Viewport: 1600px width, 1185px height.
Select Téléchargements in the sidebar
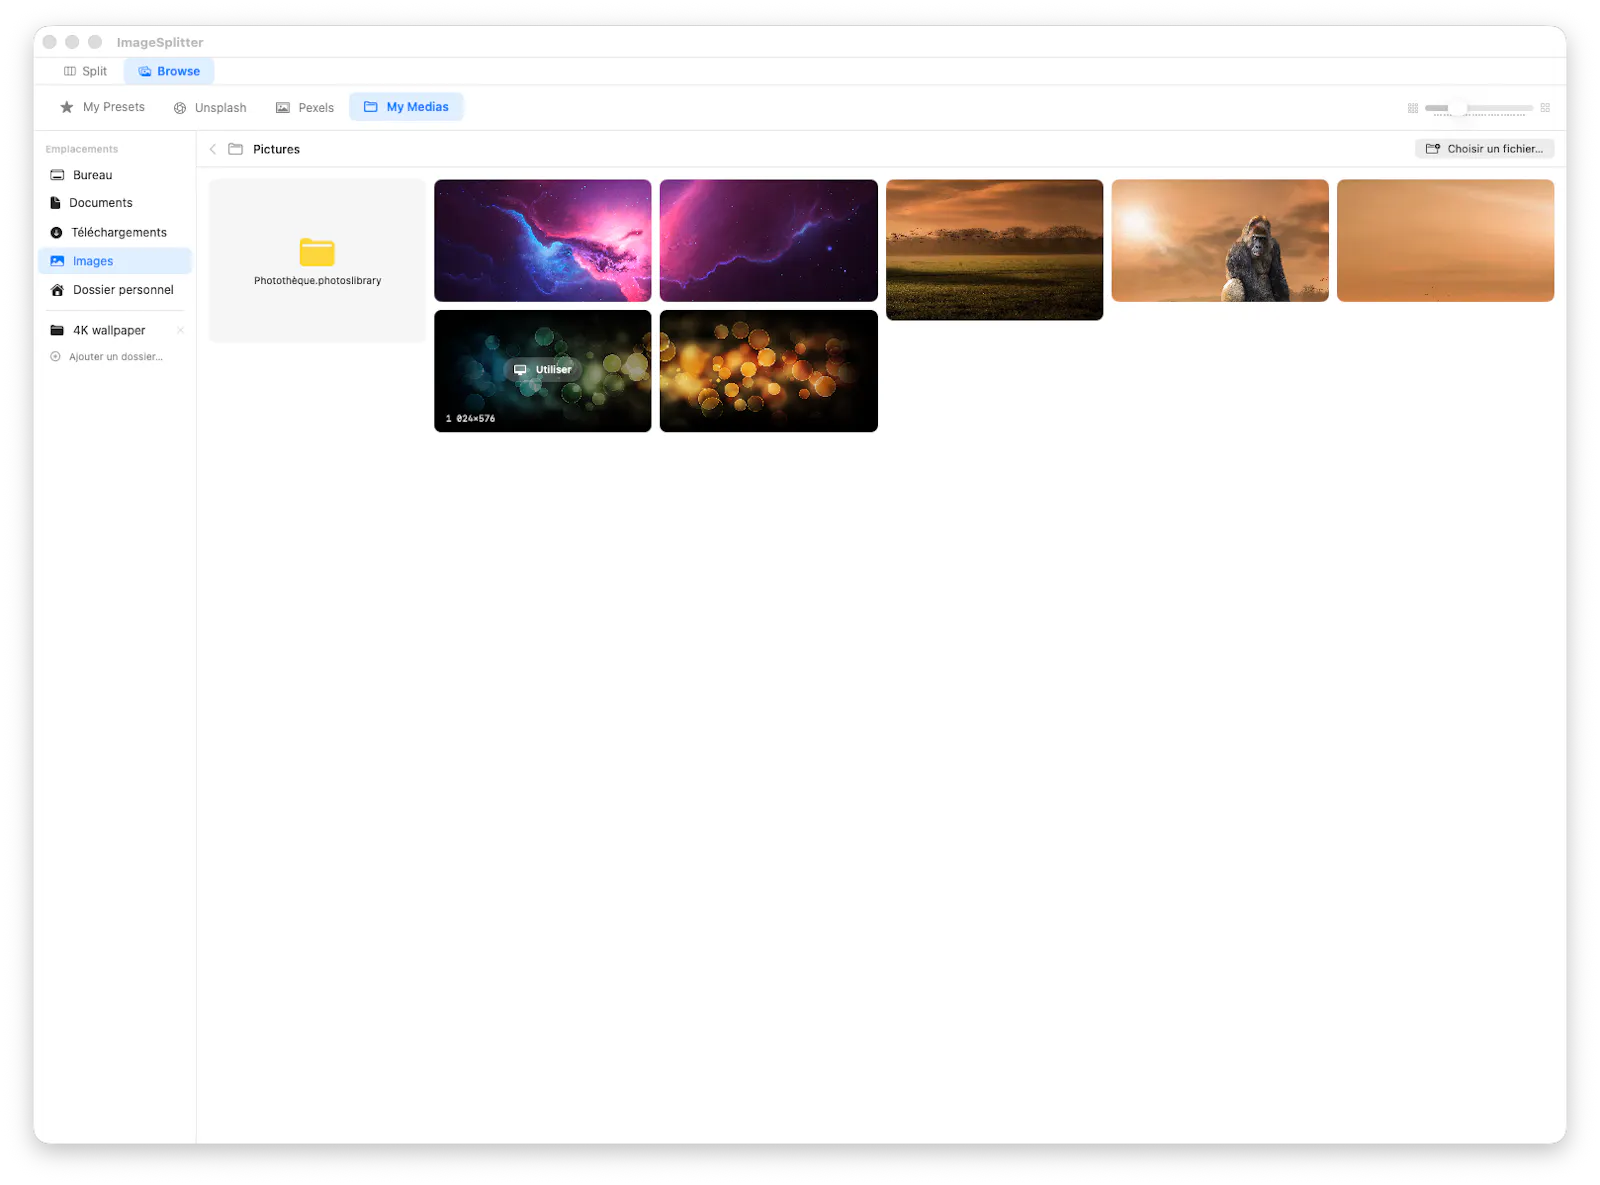tap(115, 232)
